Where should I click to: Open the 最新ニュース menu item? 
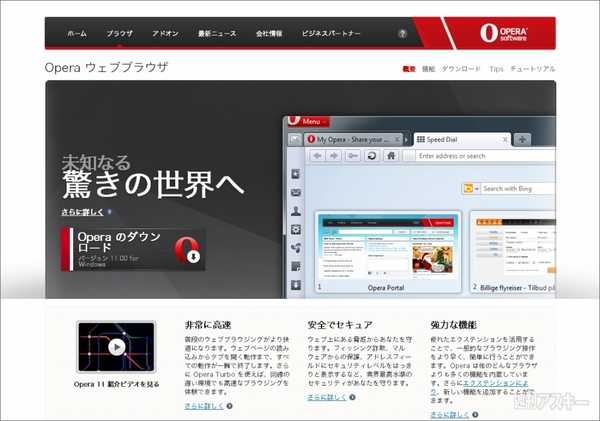pyautogui.click(x=217, y=34)
